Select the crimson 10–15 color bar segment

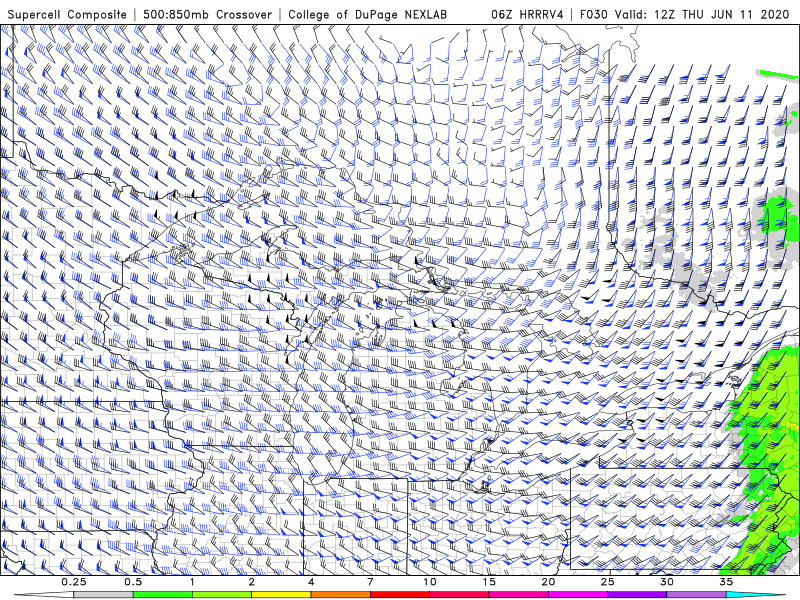(459, 595)
